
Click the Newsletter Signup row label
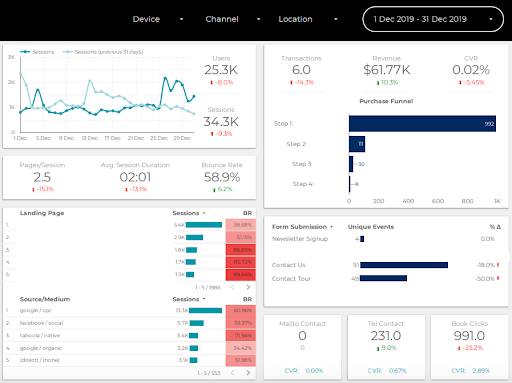300,239
